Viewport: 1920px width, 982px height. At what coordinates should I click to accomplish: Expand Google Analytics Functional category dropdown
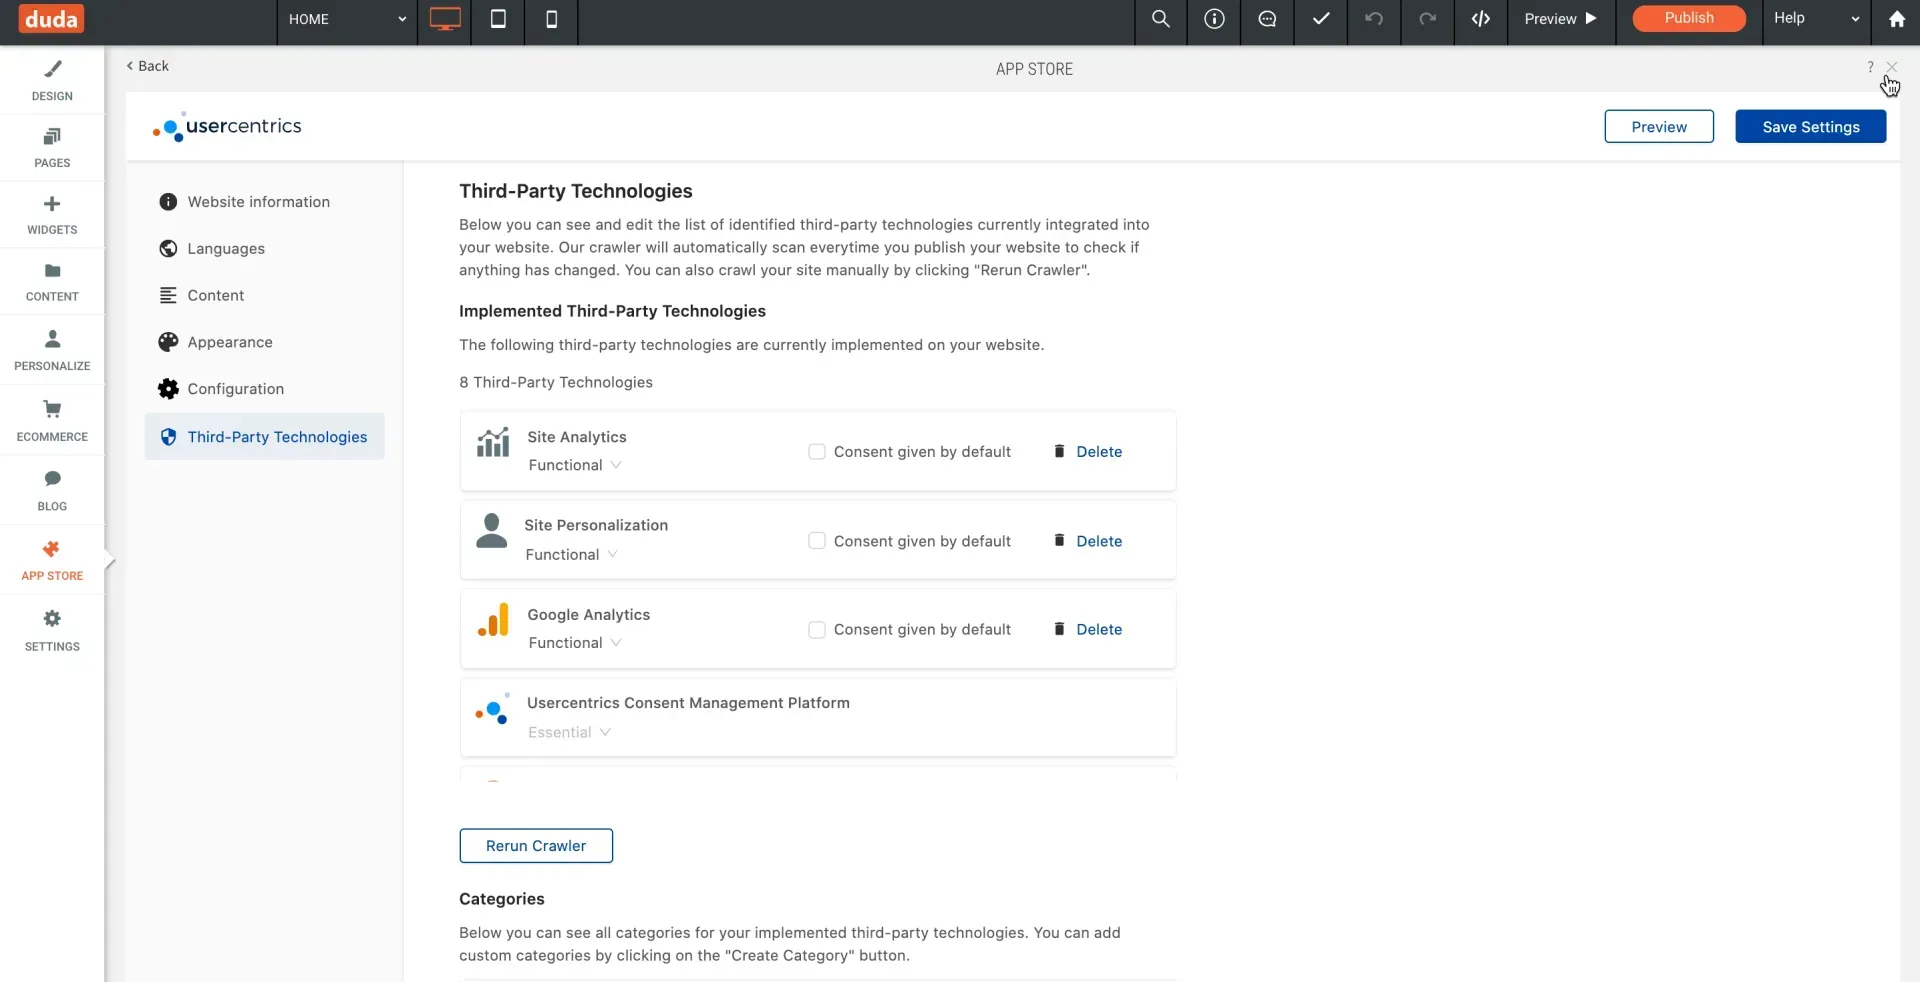575,643
